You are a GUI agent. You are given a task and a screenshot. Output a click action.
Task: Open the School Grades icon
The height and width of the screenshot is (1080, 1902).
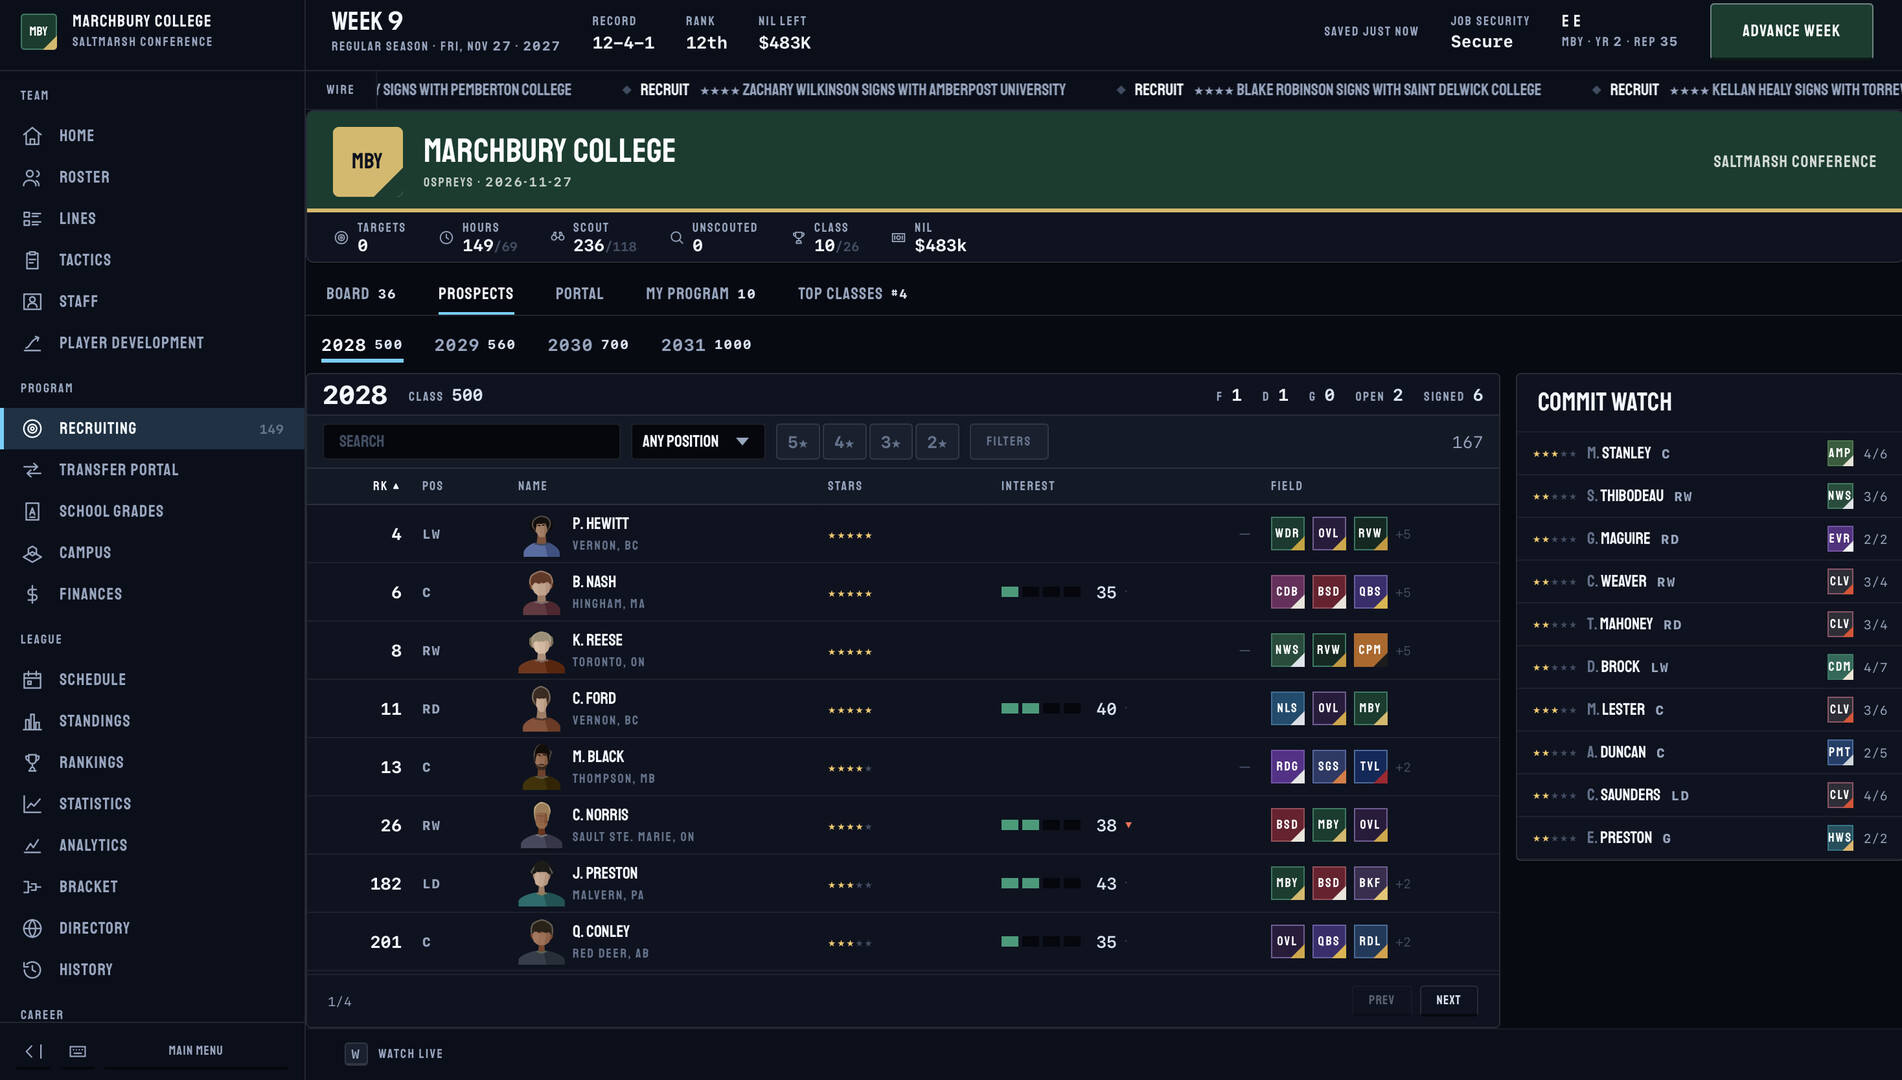pos(32,511)
